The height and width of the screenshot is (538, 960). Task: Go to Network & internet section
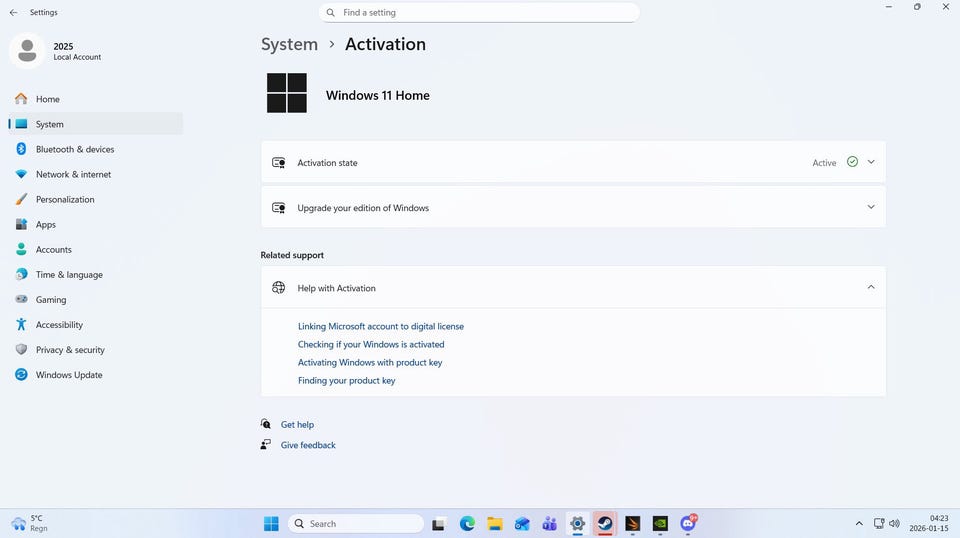point(73,174)
